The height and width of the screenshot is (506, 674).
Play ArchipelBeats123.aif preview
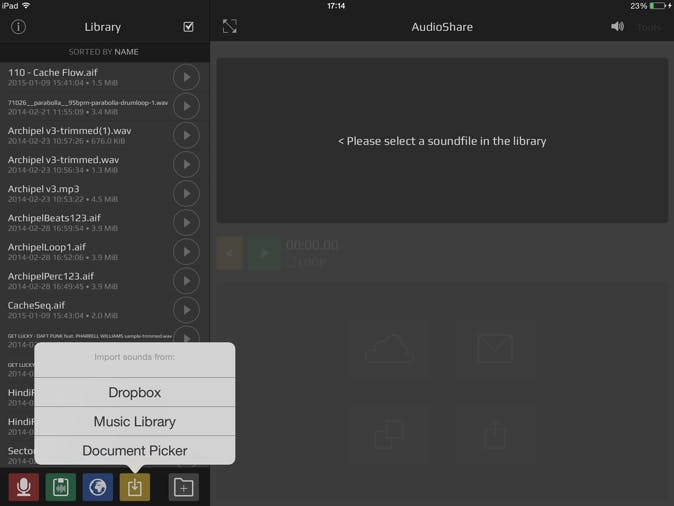tap(186, 223)
